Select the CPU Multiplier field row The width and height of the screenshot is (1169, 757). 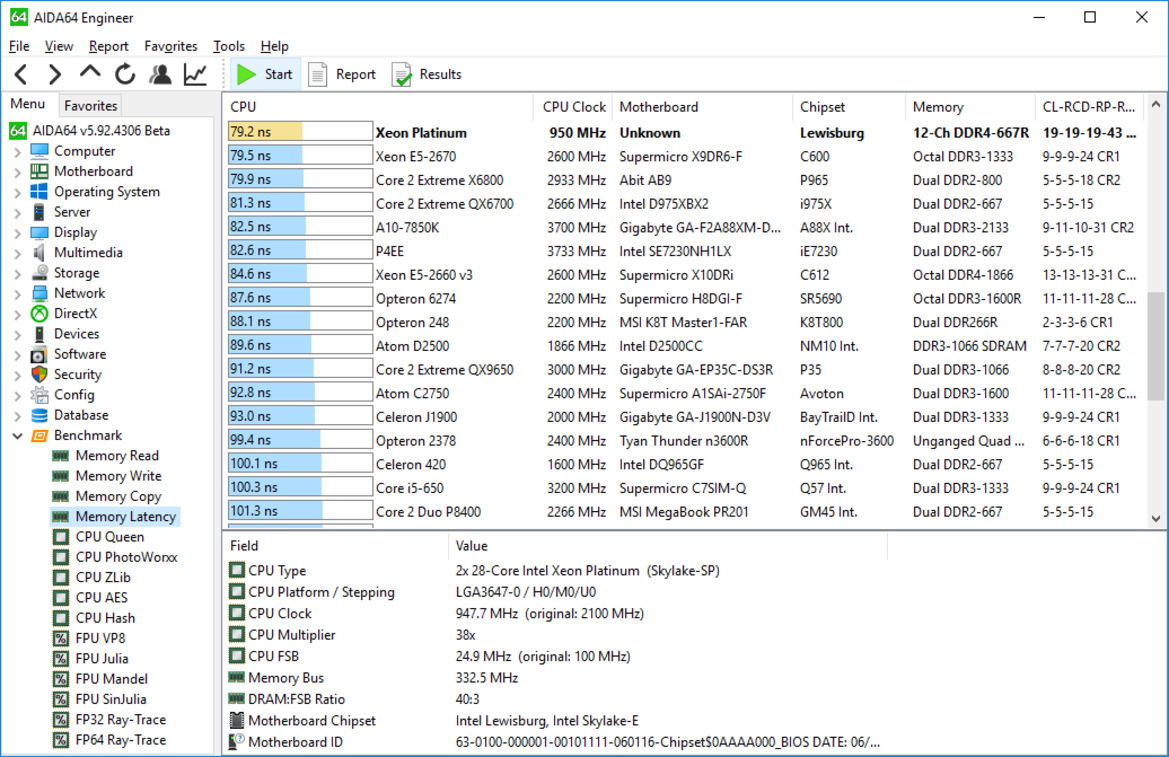pos(555,635)
